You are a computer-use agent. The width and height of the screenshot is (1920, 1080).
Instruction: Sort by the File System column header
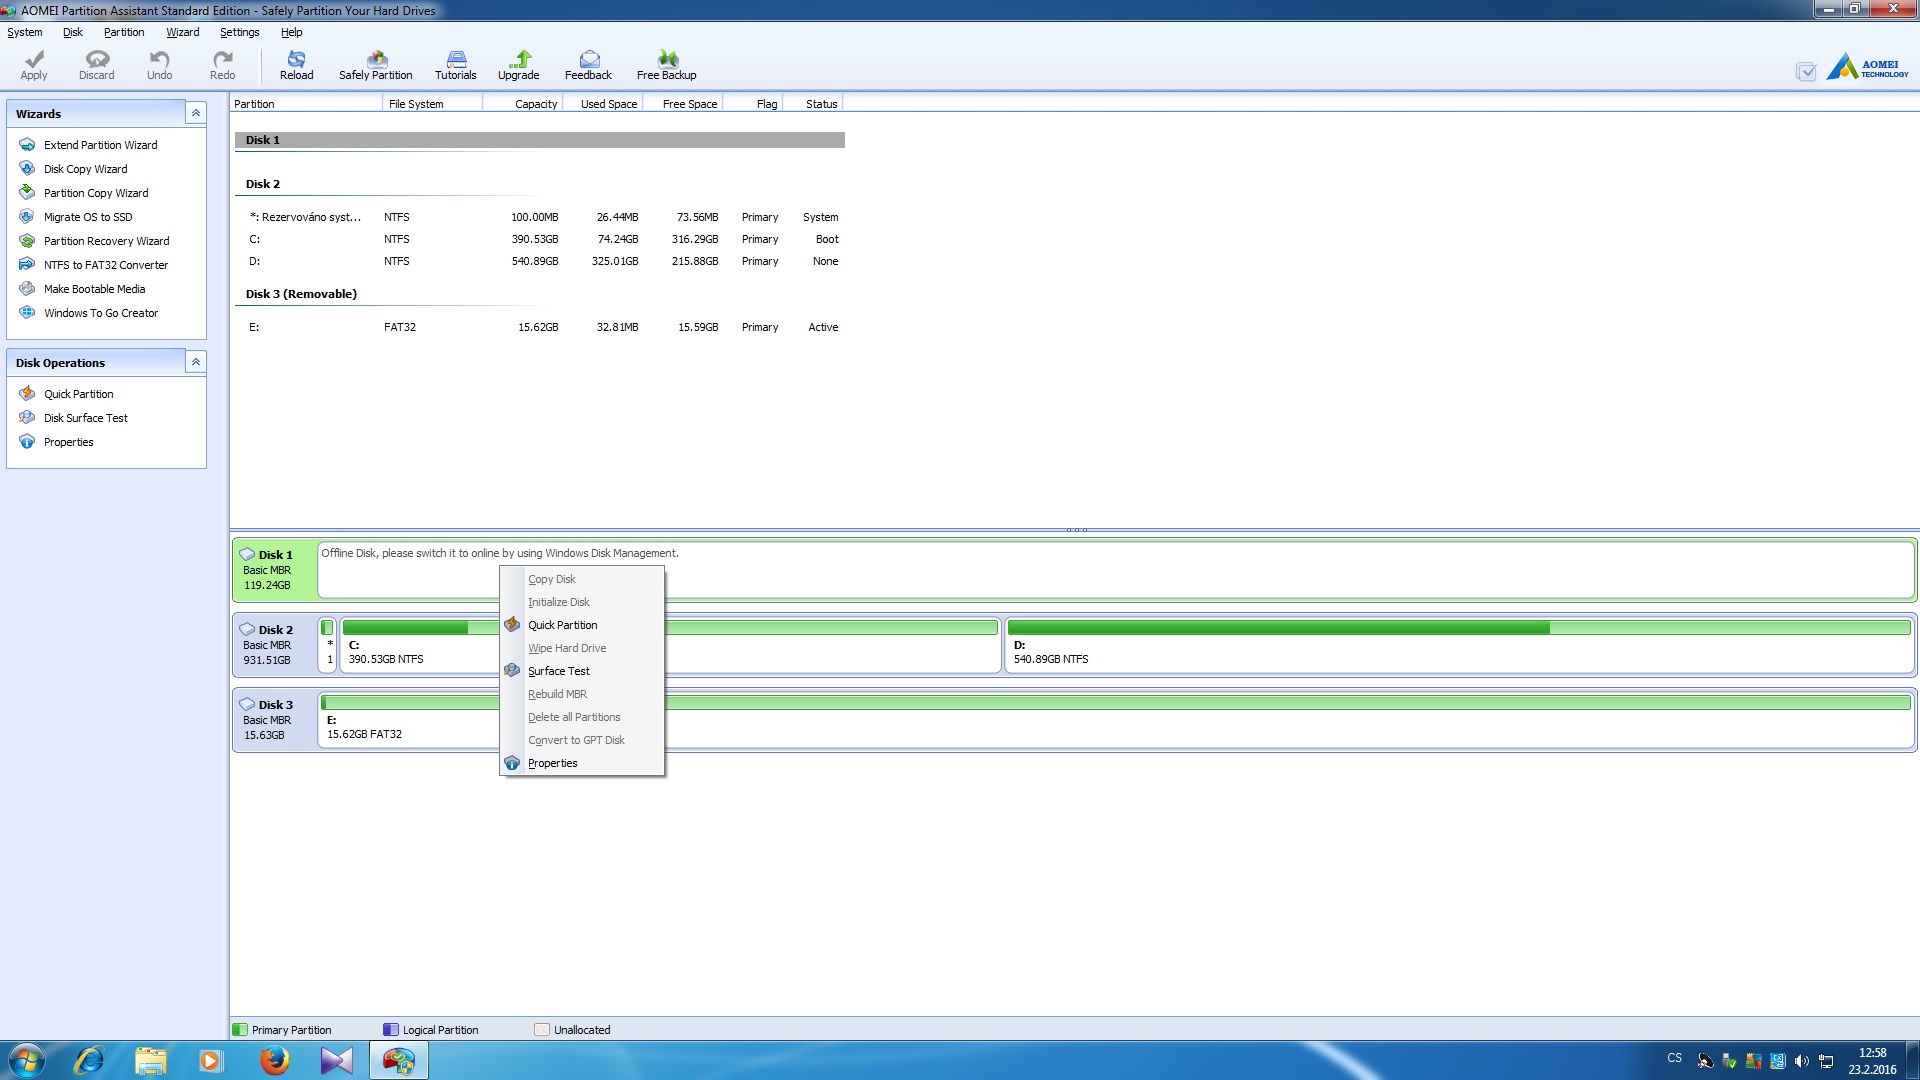point(432,103)
